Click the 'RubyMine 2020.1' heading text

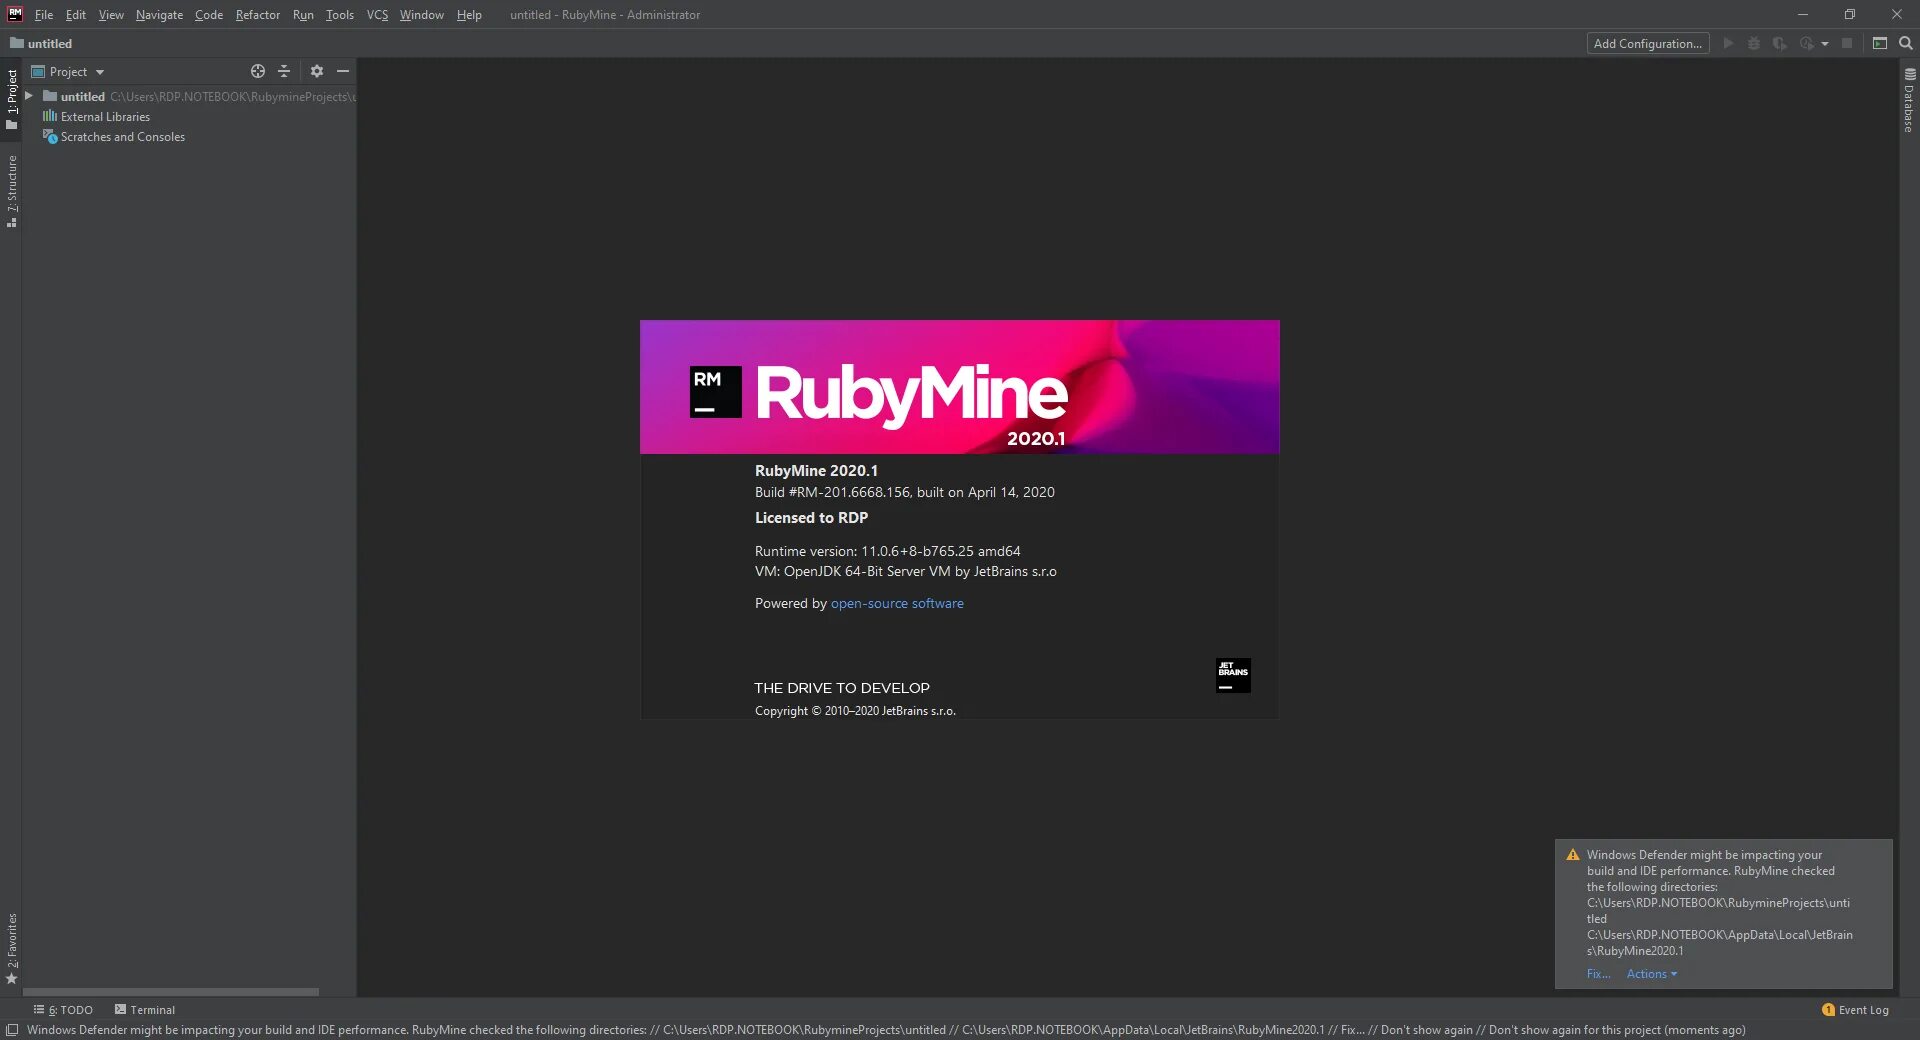point(816,471)
